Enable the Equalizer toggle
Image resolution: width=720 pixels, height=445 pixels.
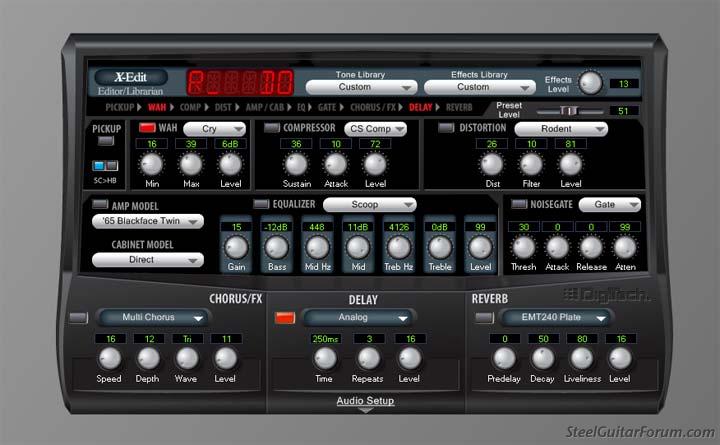(261, 204)
